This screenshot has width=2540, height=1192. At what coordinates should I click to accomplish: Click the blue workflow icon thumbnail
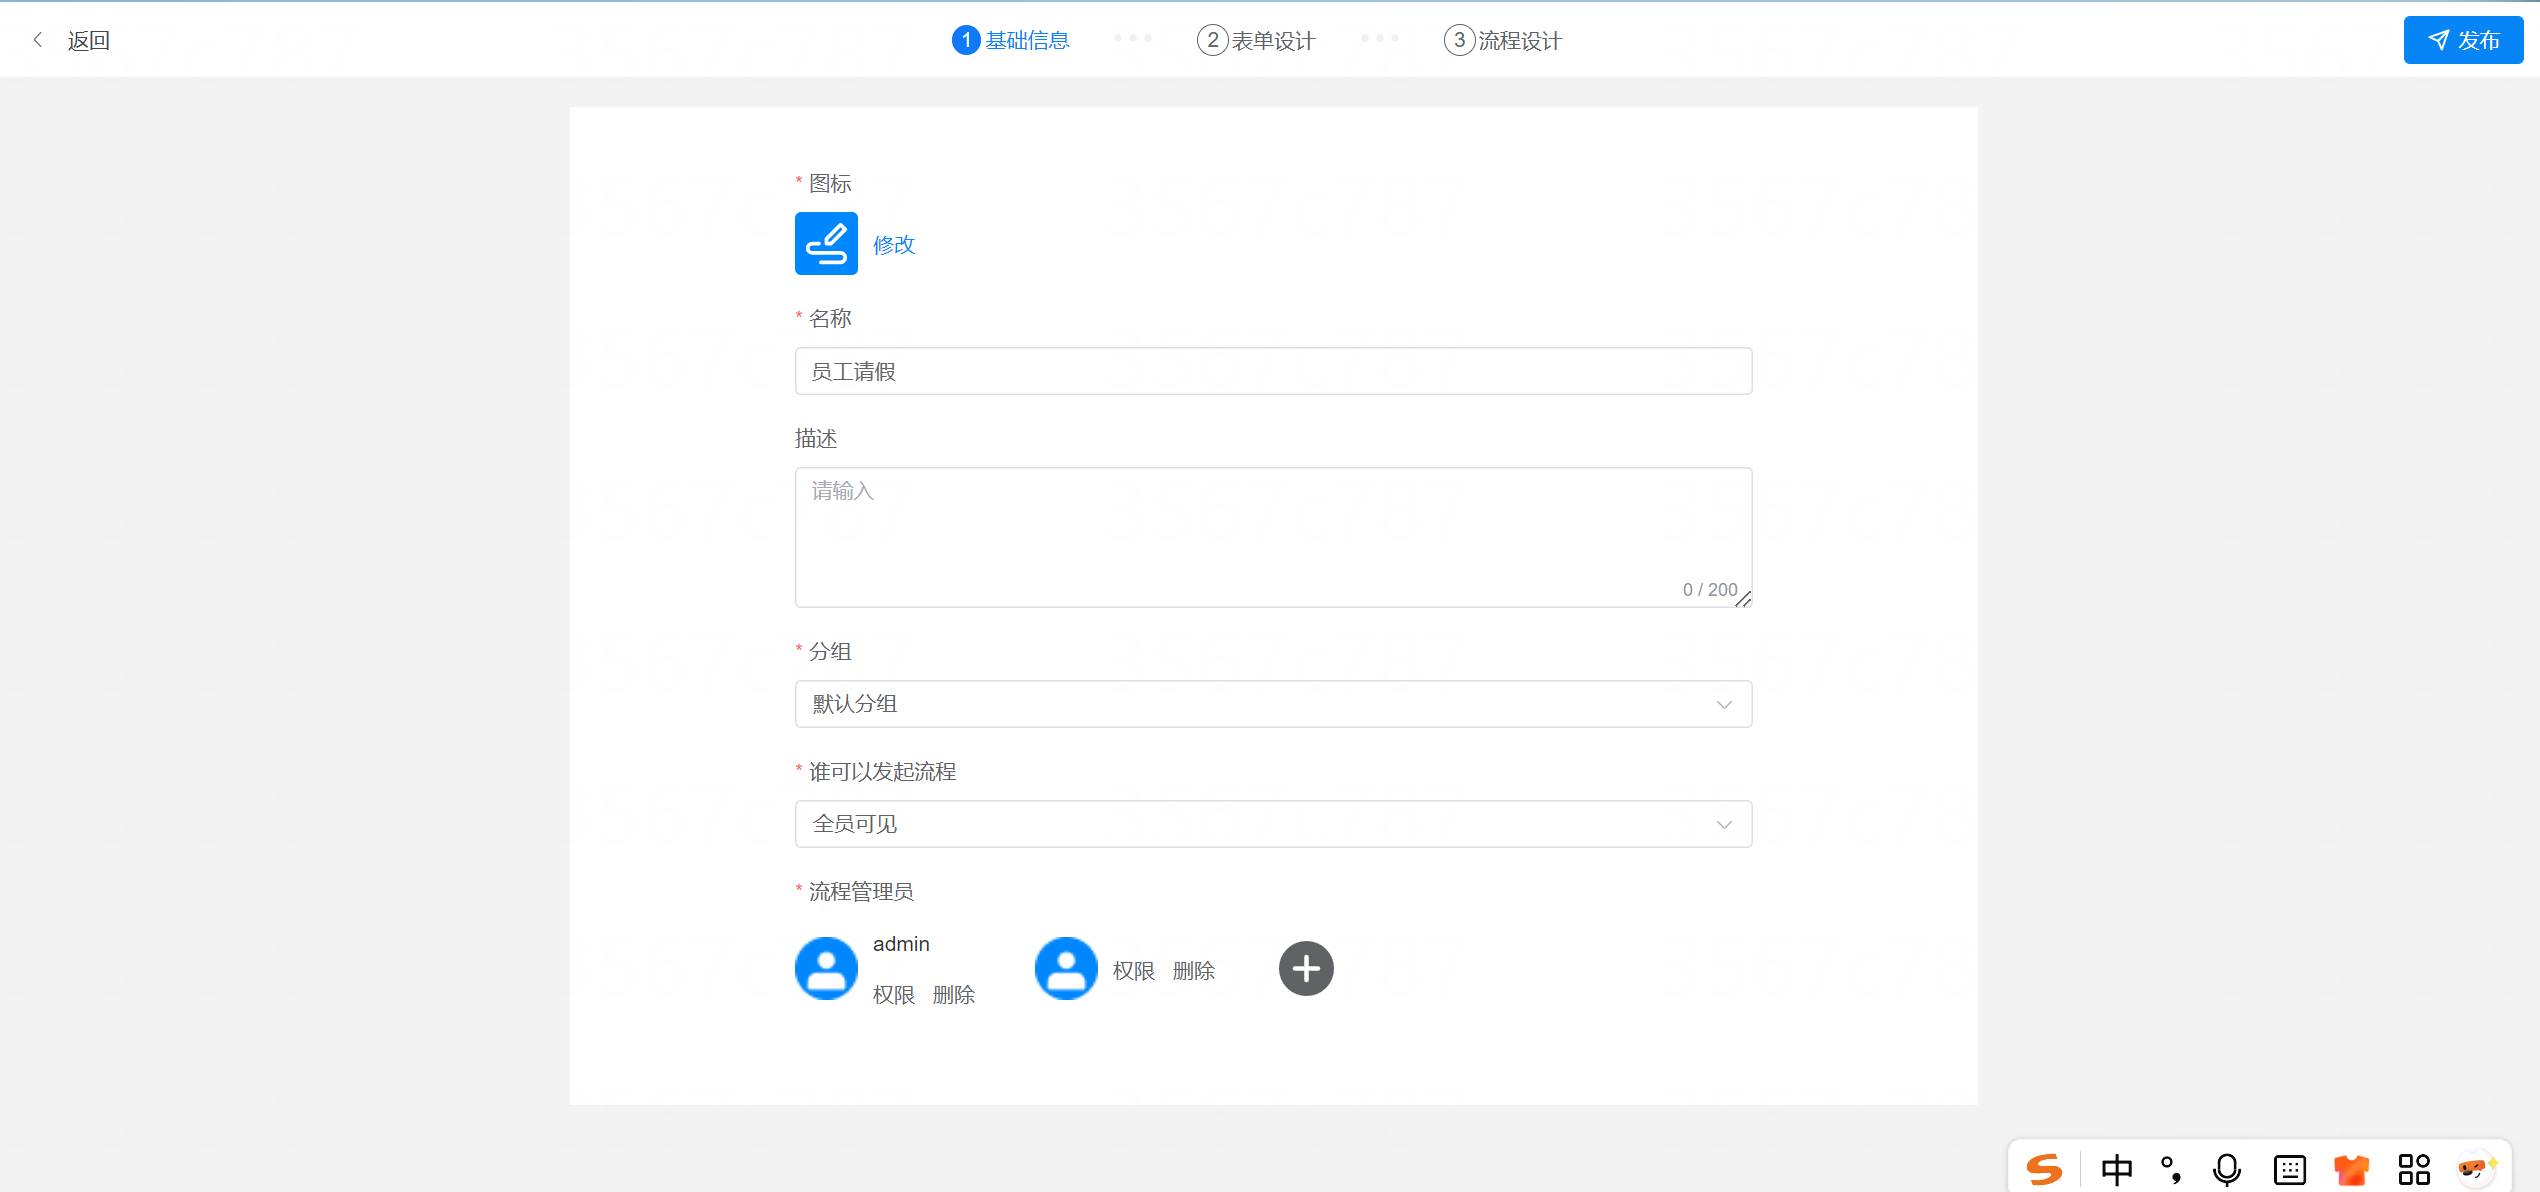pyautogui.click(x=826, y=243)
